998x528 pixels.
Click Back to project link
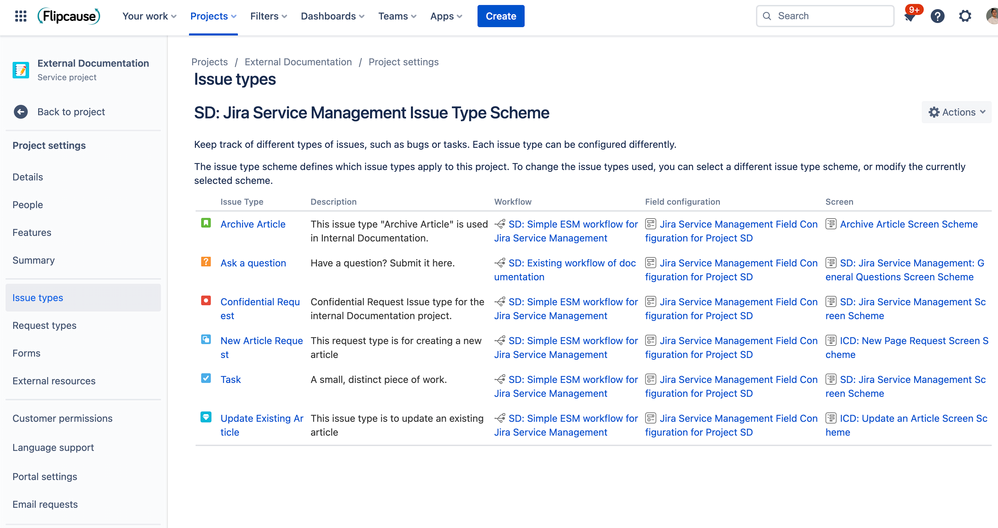pyautogui.click(x=71, y=111)
